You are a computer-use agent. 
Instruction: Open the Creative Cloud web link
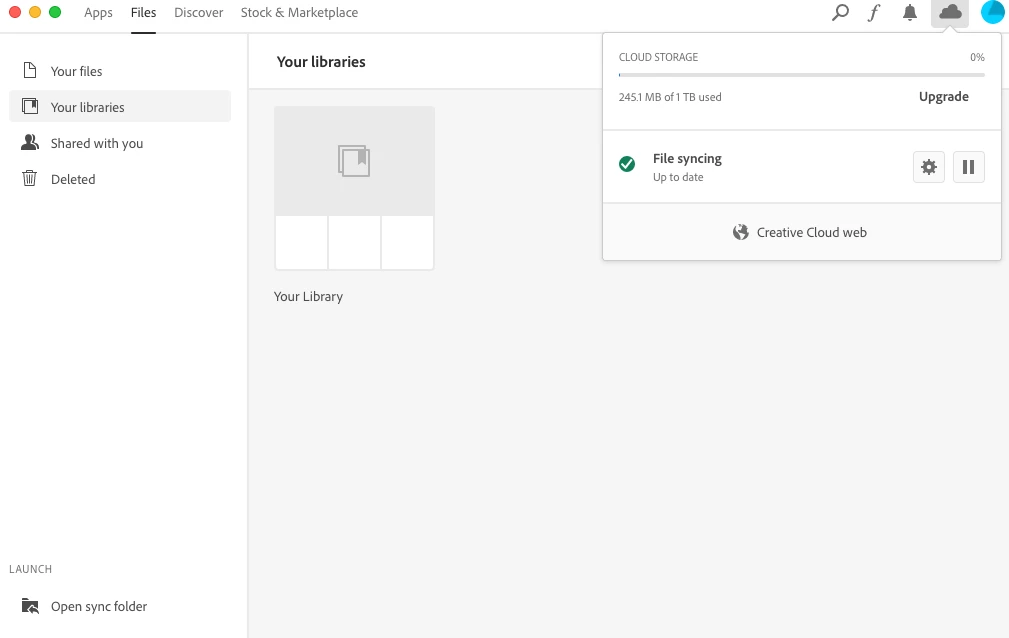[811, 232]
